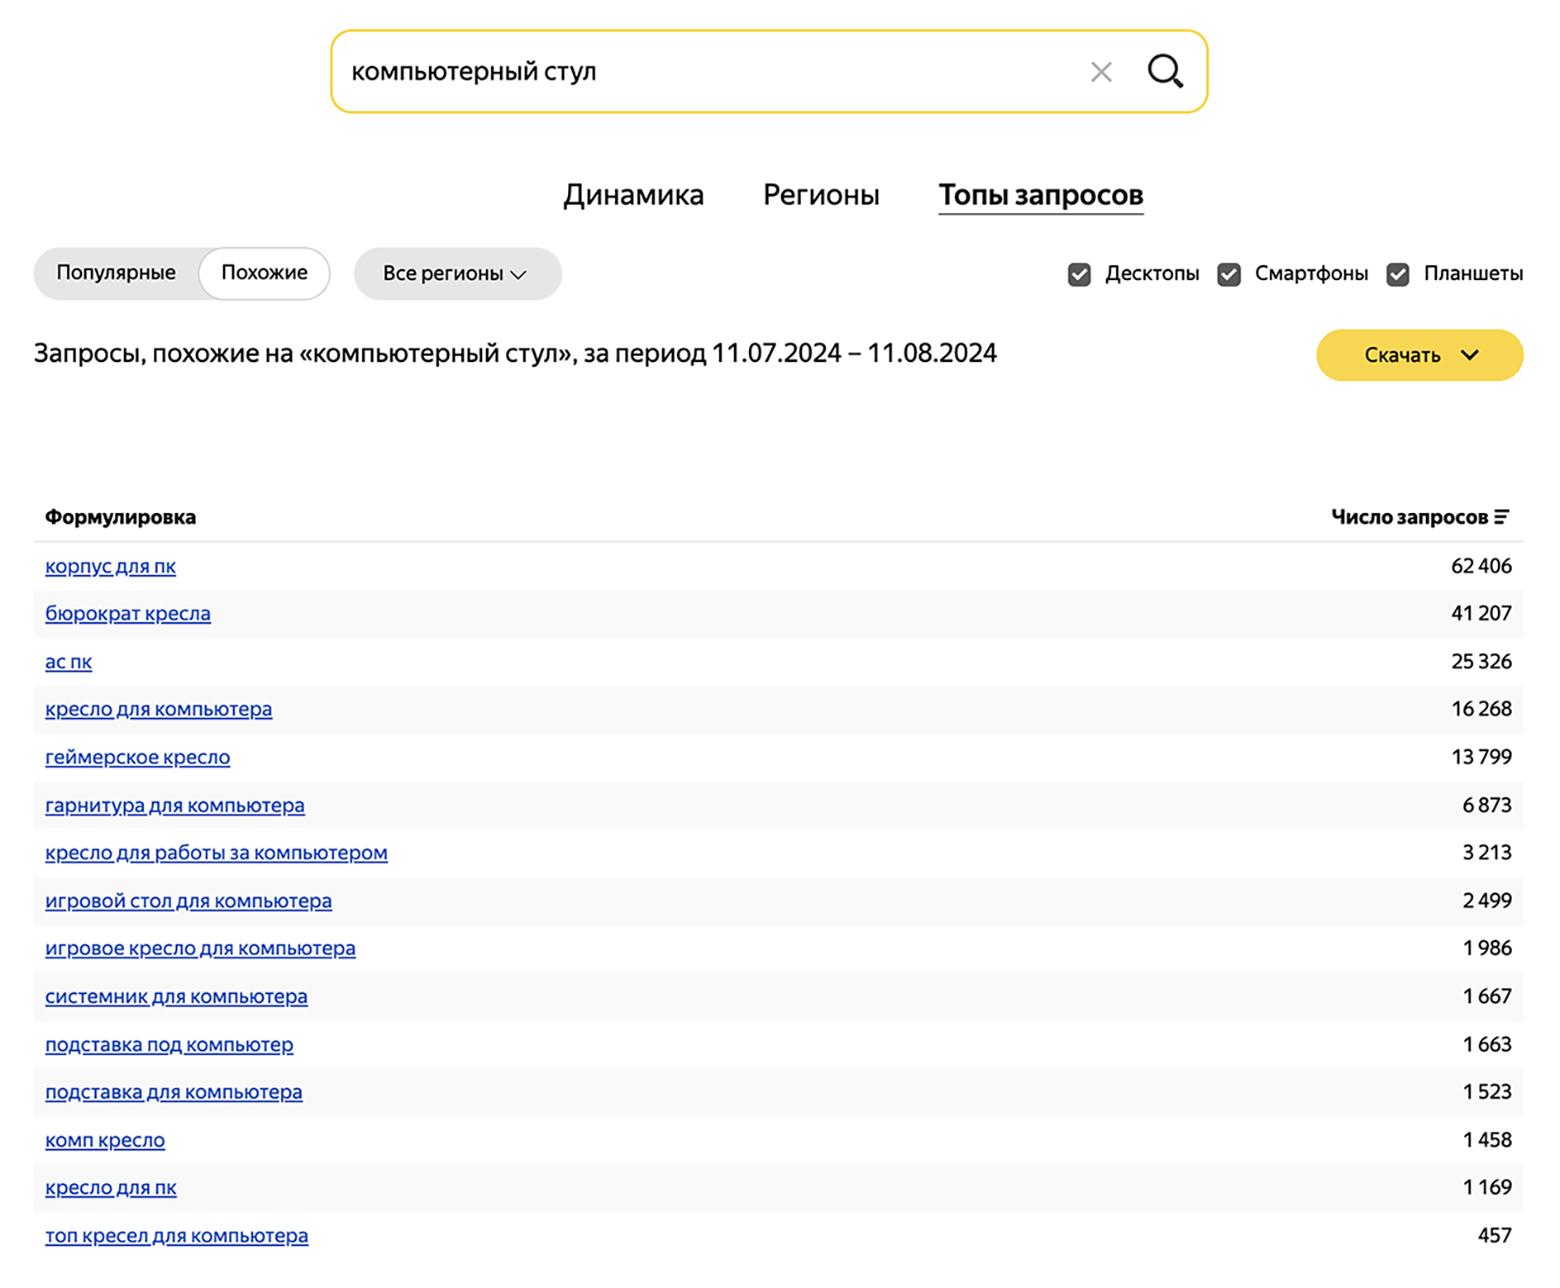Screen dimensions: 1560x1288
Task: Select the Топы запросов tab
Action: 1041,195
